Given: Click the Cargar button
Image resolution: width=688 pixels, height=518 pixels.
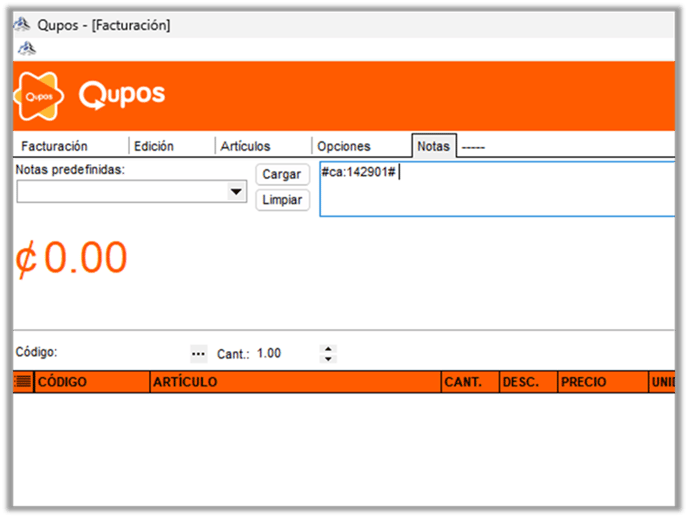Looking at the screenshot, I should pyautogui.click(x=282, y=174).
